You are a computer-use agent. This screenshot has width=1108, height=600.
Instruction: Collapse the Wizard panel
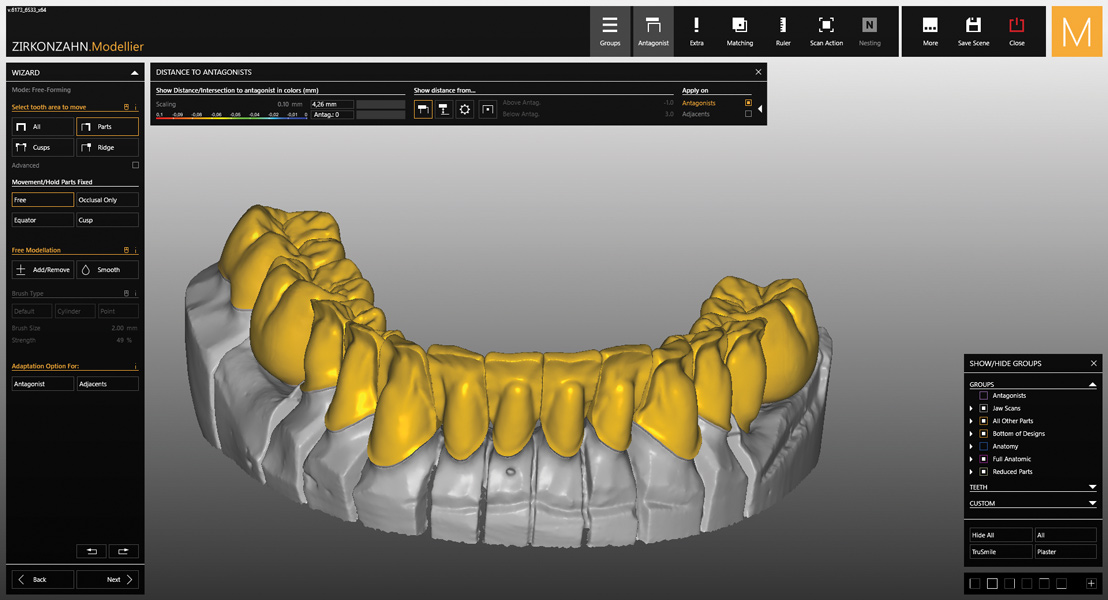pyautogui.click(x=135, y=73)
